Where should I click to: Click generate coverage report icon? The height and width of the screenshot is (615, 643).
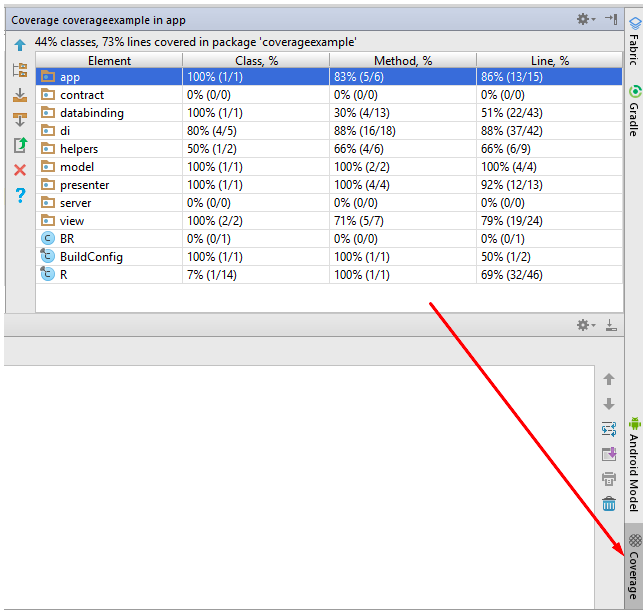20,145
